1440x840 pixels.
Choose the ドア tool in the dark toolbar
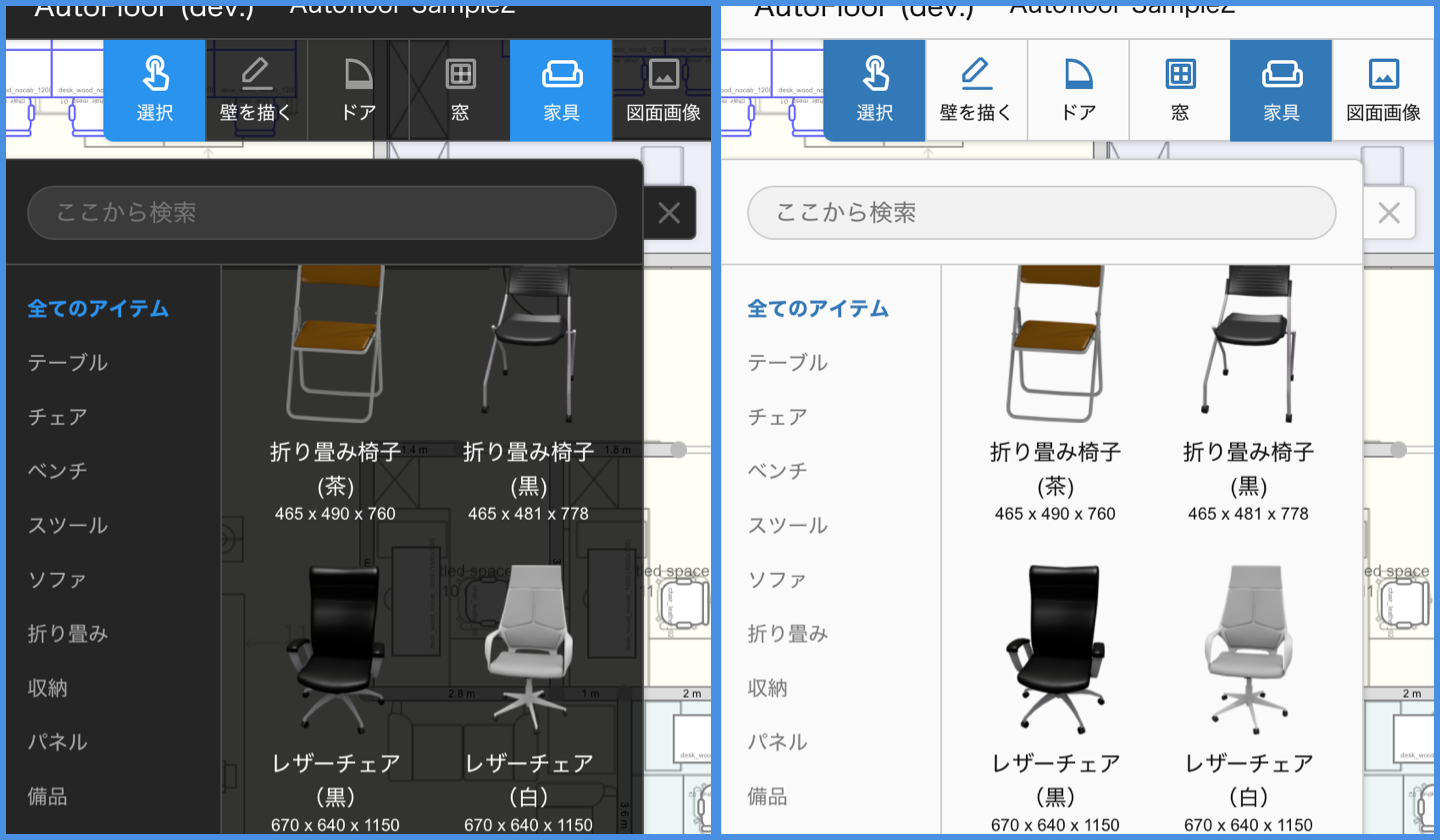point(358,90)
